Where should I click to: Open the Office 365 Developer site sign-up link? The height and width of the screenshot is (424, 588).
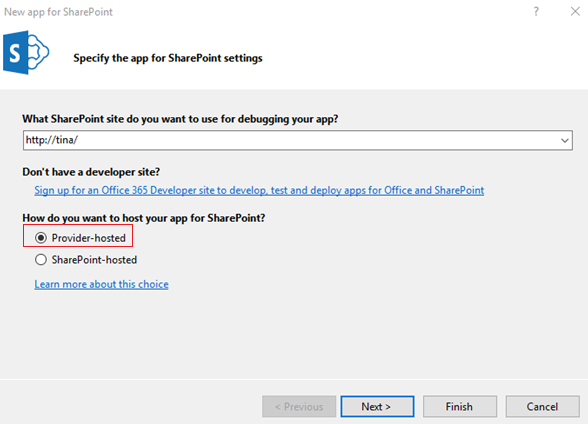click(x=259, y=190)
